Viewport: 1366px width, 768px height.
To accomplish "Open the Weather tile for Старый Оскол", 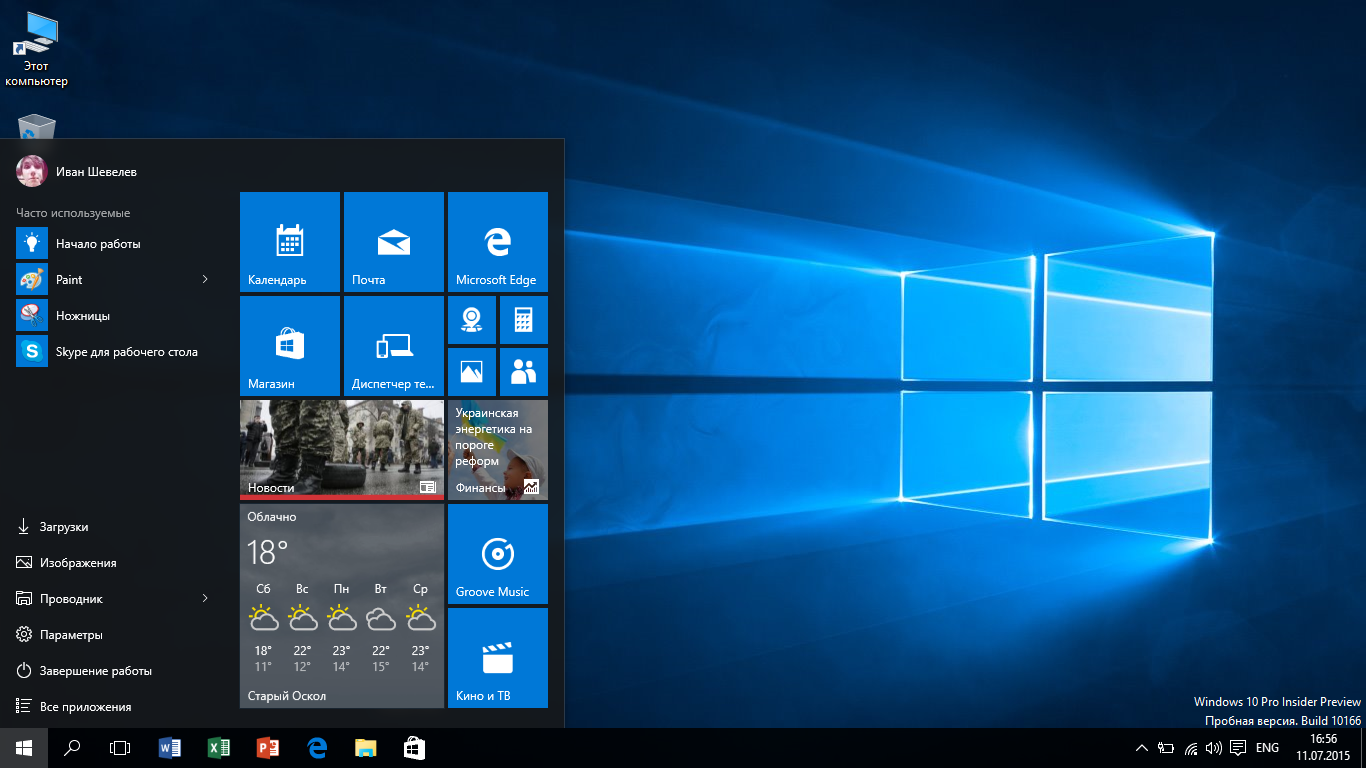I will pos(342,606).
